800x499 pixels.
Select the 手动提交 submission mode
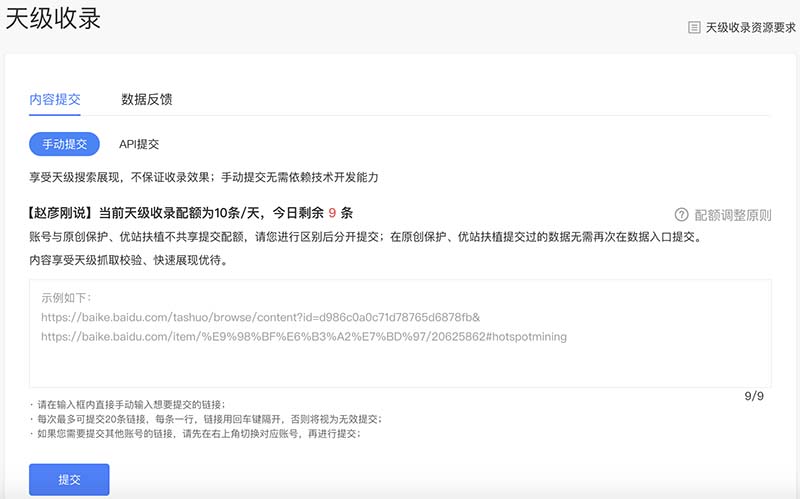[65, 144]
